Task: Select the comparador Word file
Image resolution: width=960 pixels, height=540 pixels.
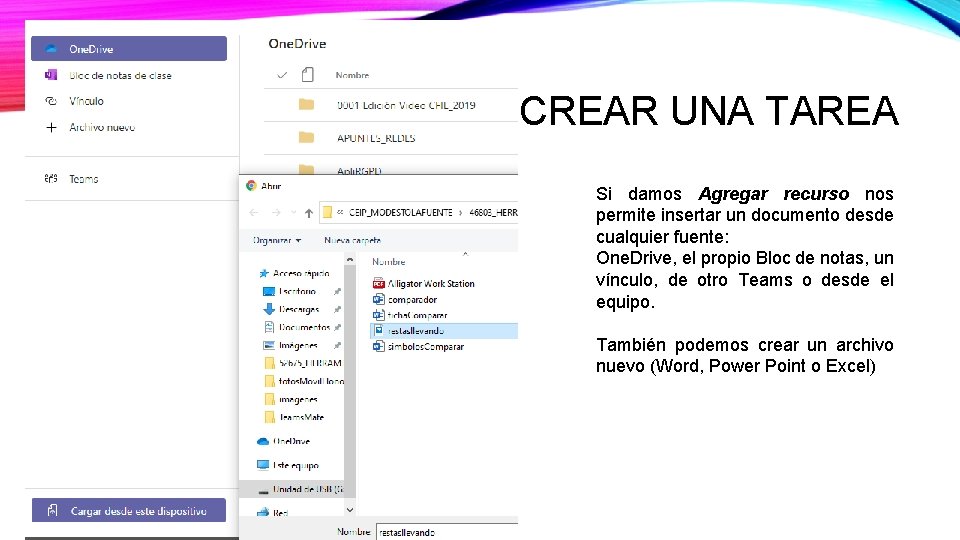Action: [412, 299]
